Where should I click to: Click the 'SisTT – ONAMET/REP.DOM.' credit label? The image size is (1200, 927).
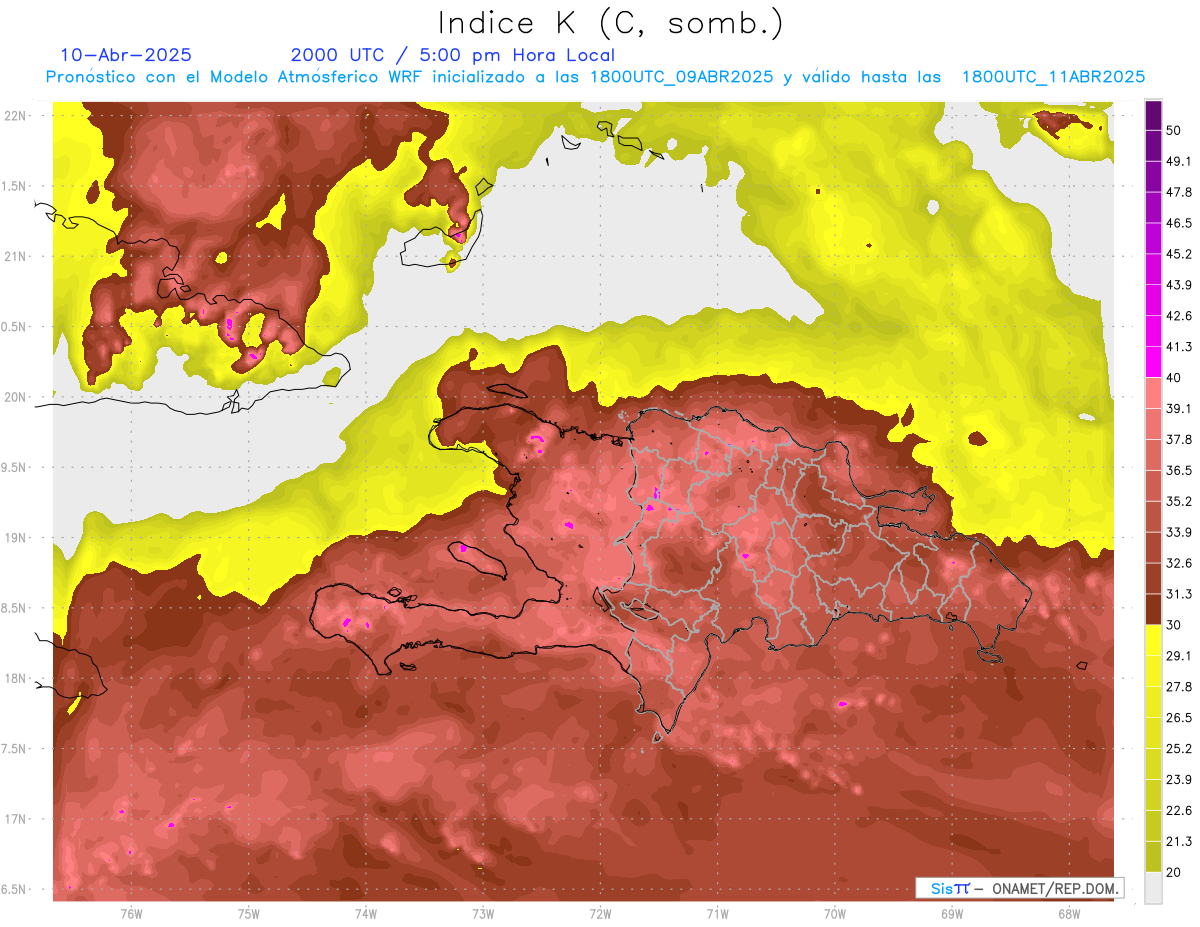point(1020,888)
